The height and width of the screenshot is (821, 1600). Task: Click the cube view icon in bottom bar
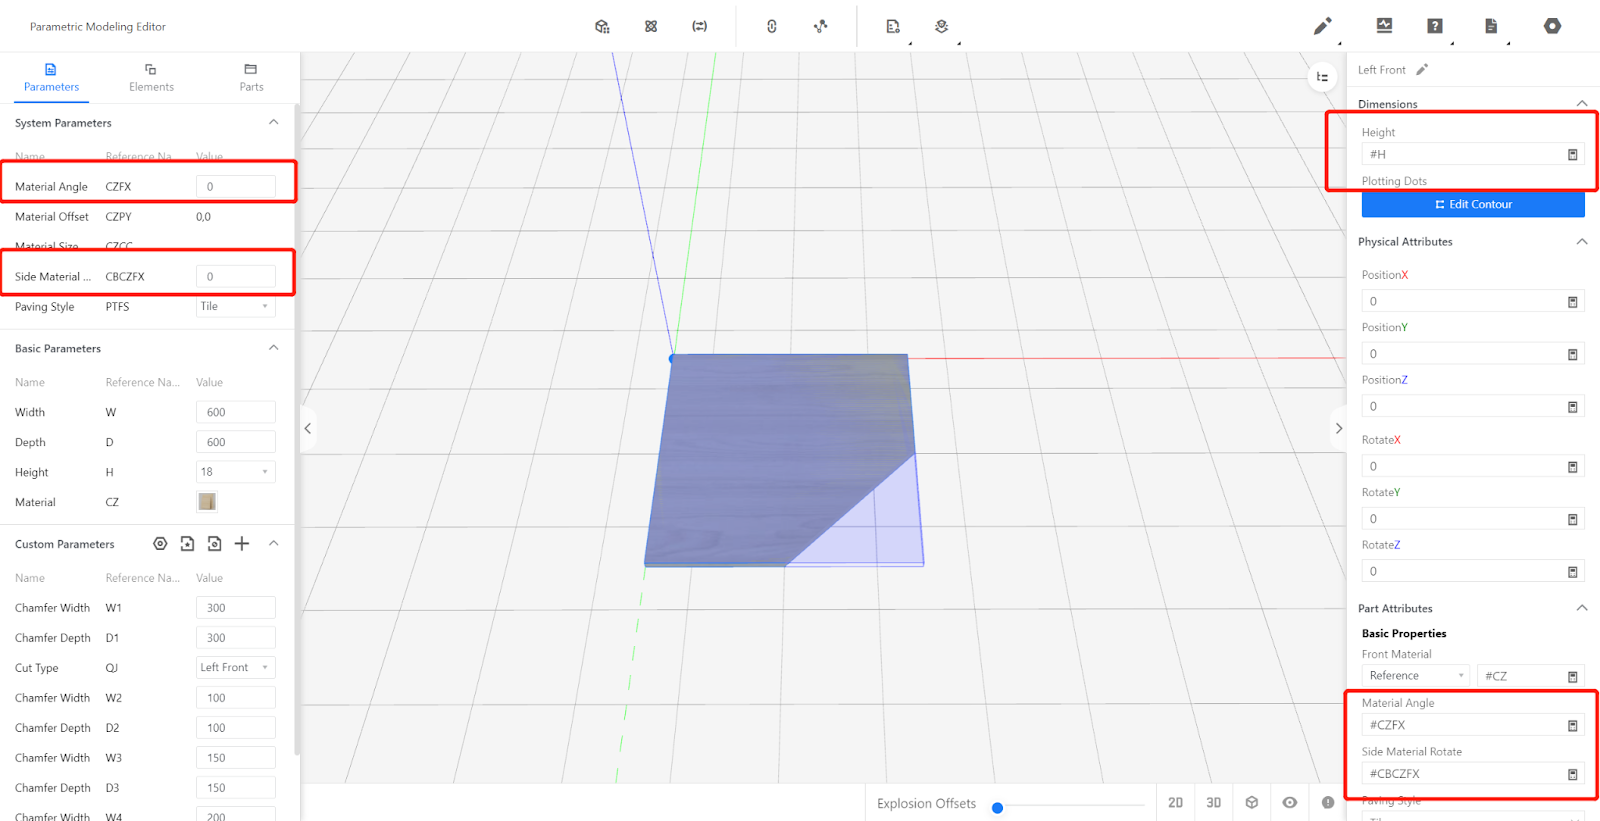(1251, 802)
